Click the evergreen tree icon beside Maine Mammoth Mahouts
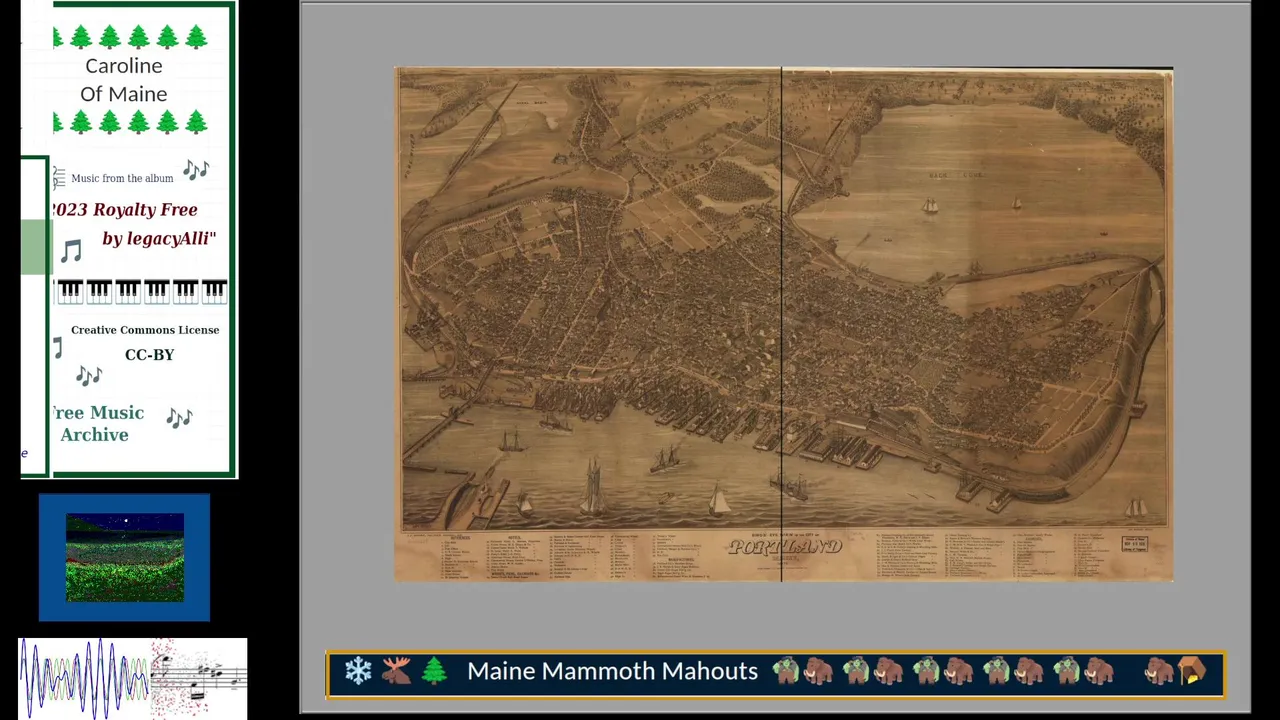Image resolution: width=1280 pixels, height=720 pixels. tap(434, 671)
